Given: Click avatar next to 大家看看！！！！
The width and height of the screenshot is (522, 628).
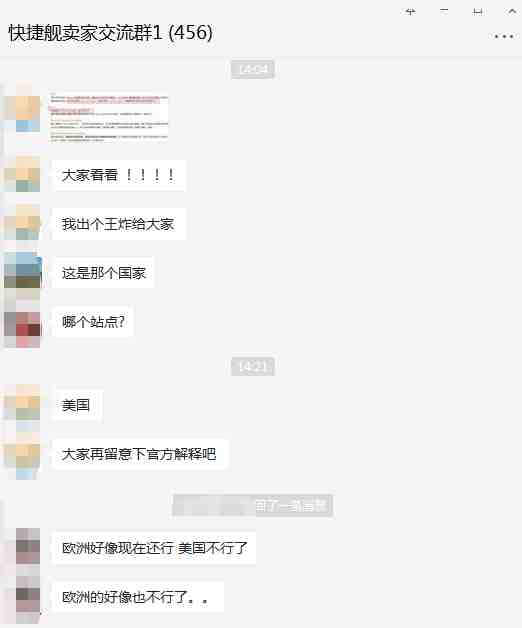Looking at the screenshot, I should click(28, 174).
